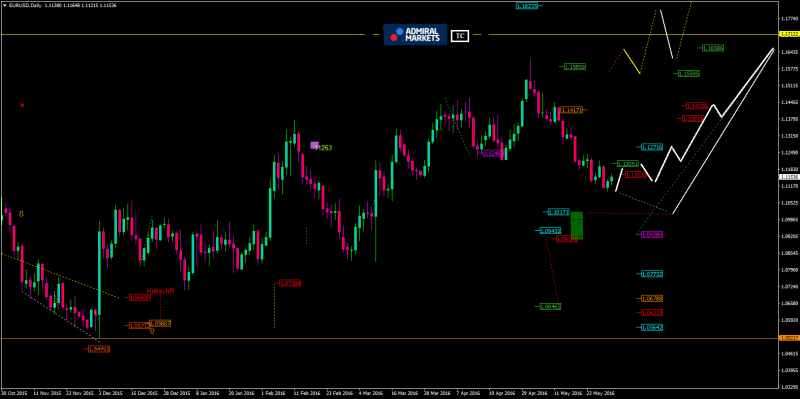Select the green 1.15595 price label

click(x=688, y=73)
